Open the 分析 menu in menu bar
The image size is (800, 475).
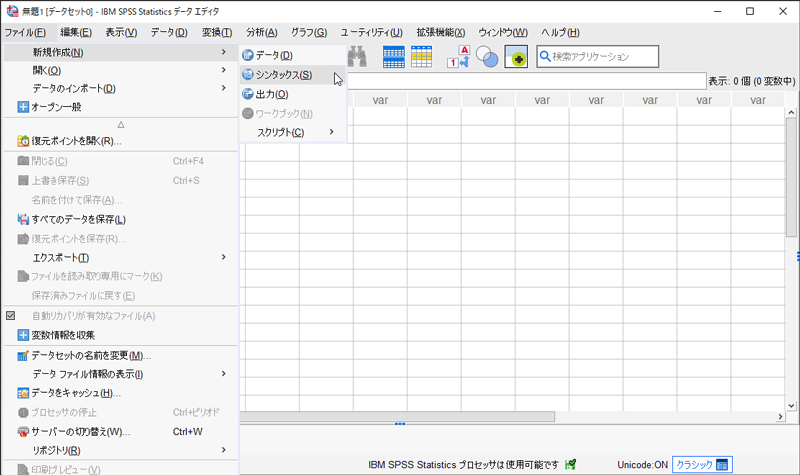pyautogui.click(x=262, y=33)
